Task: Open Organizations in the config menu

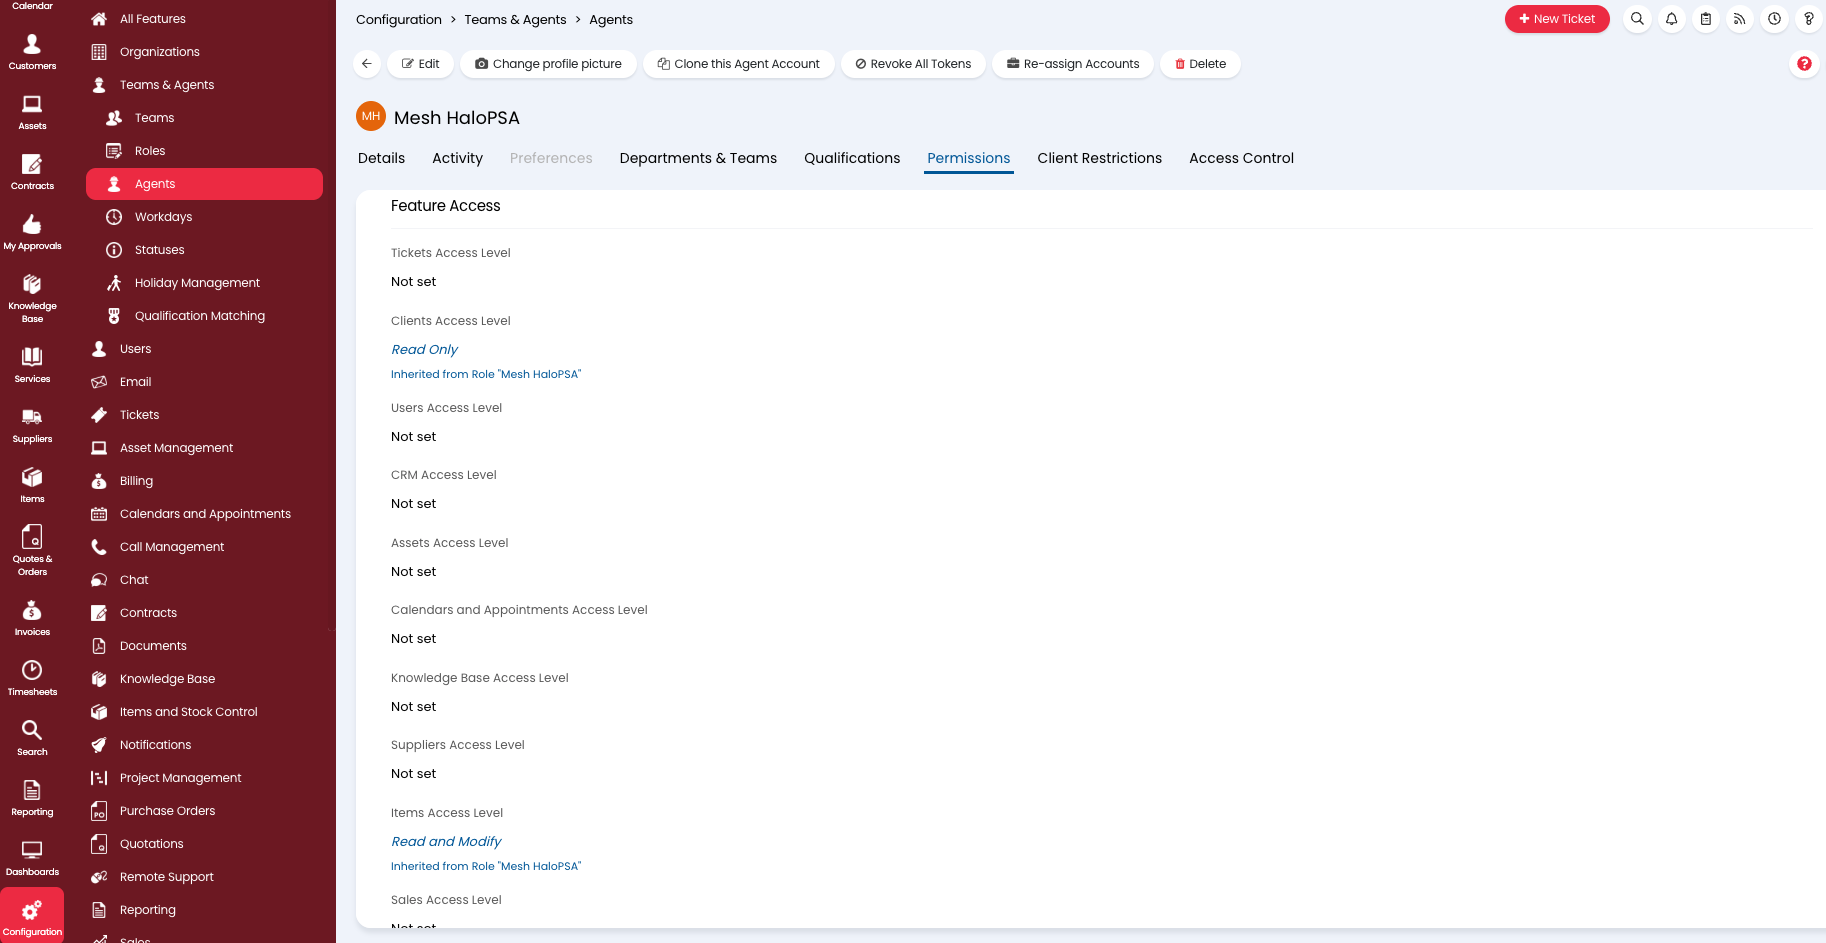Action: (204, 52)
